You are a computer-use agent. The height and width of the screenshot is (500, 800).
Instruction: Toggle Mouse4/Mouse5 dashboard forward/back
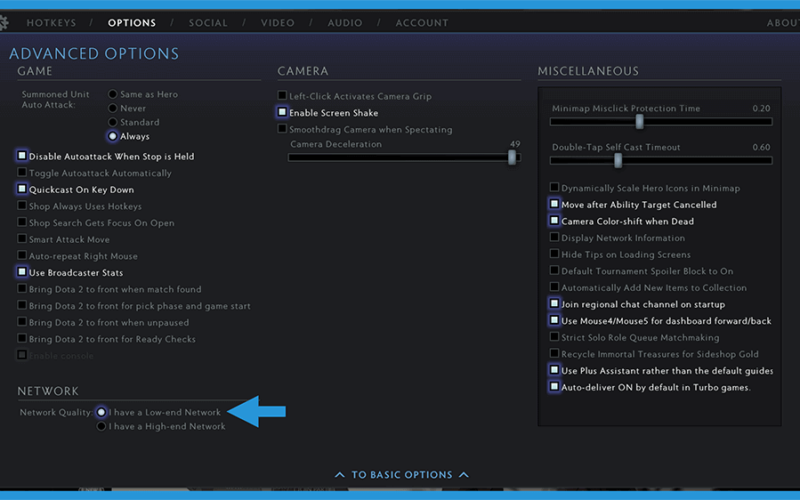(554, 320)
